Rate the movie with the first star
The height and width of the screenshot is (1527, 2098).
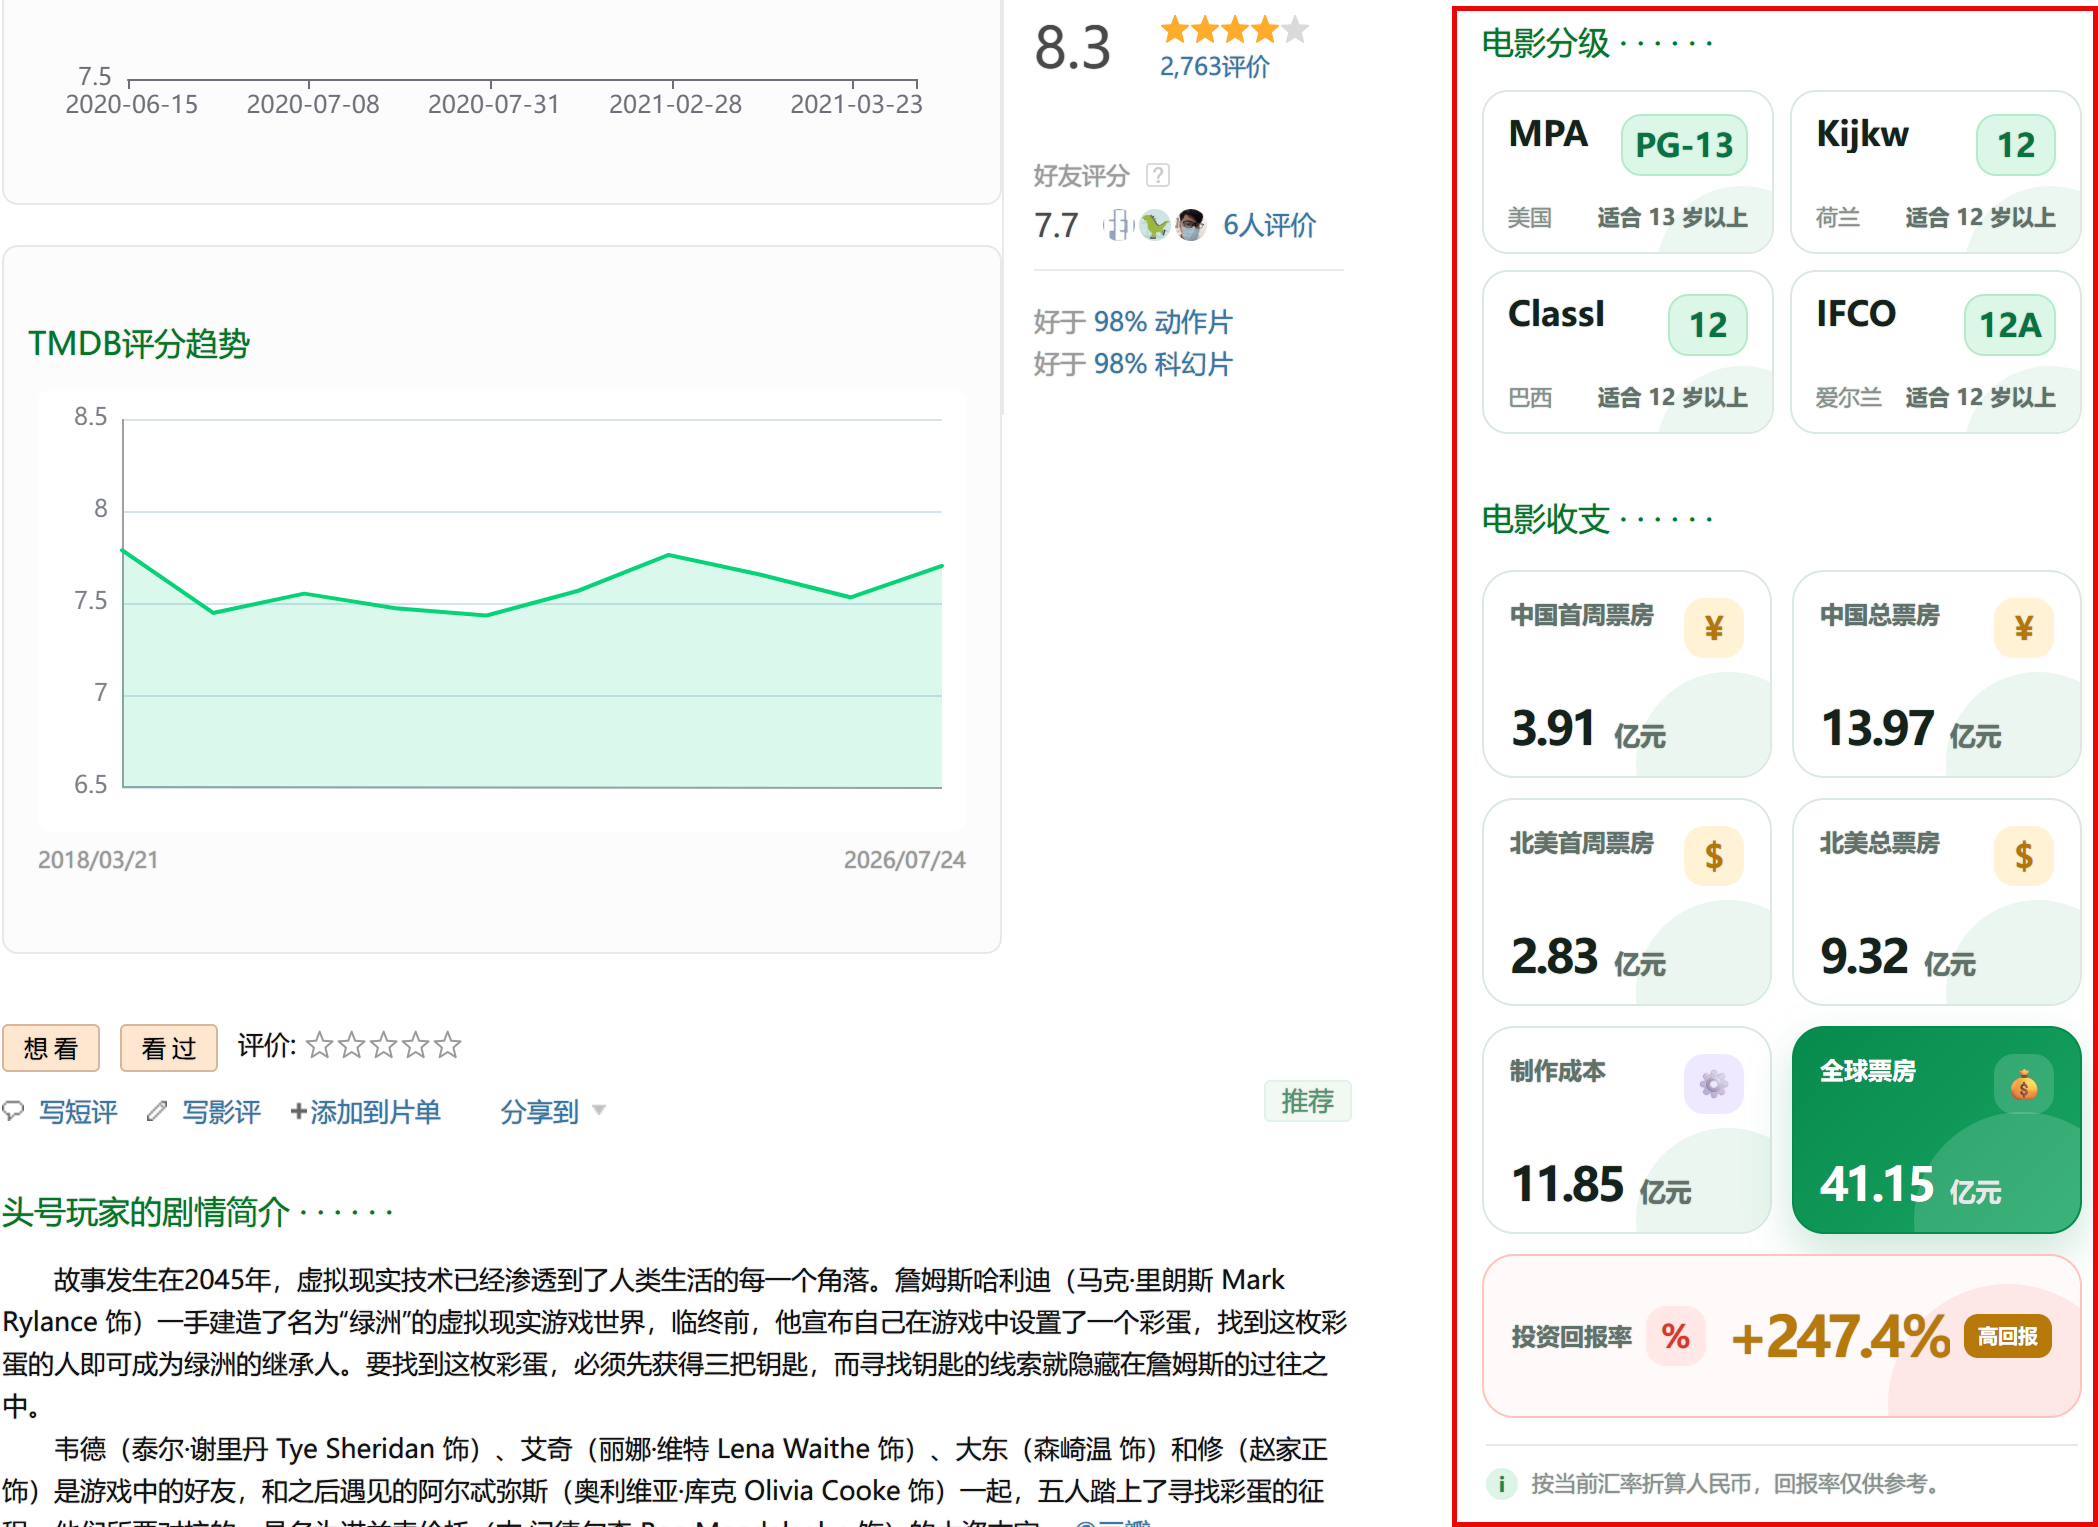coord(320,1046)
